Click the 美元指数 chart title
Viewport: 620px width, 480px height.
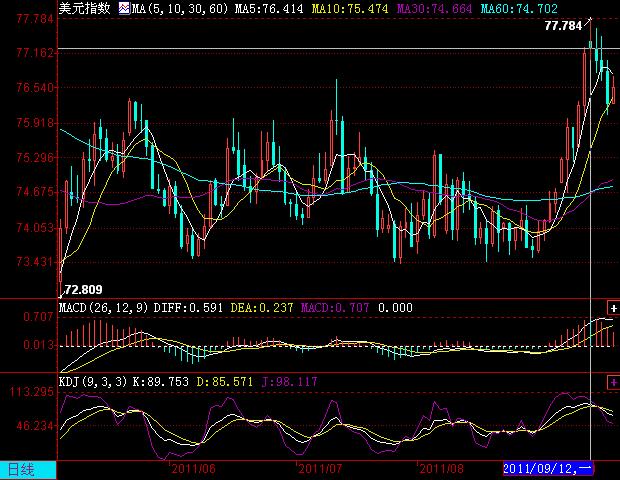coord(85,8)
